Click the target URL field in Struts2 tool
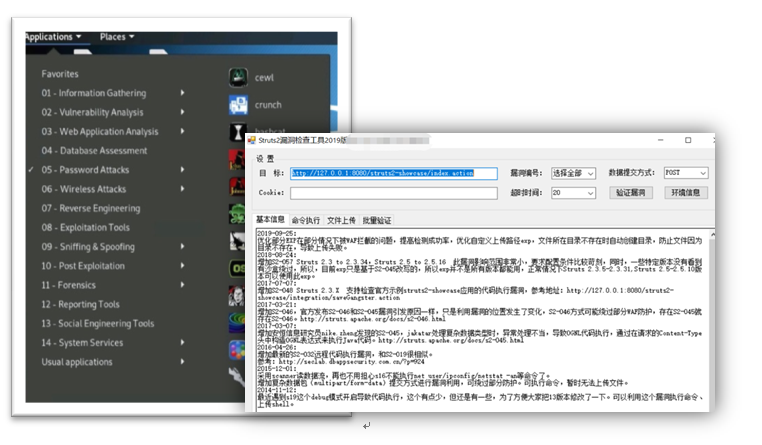 (394, 173)
